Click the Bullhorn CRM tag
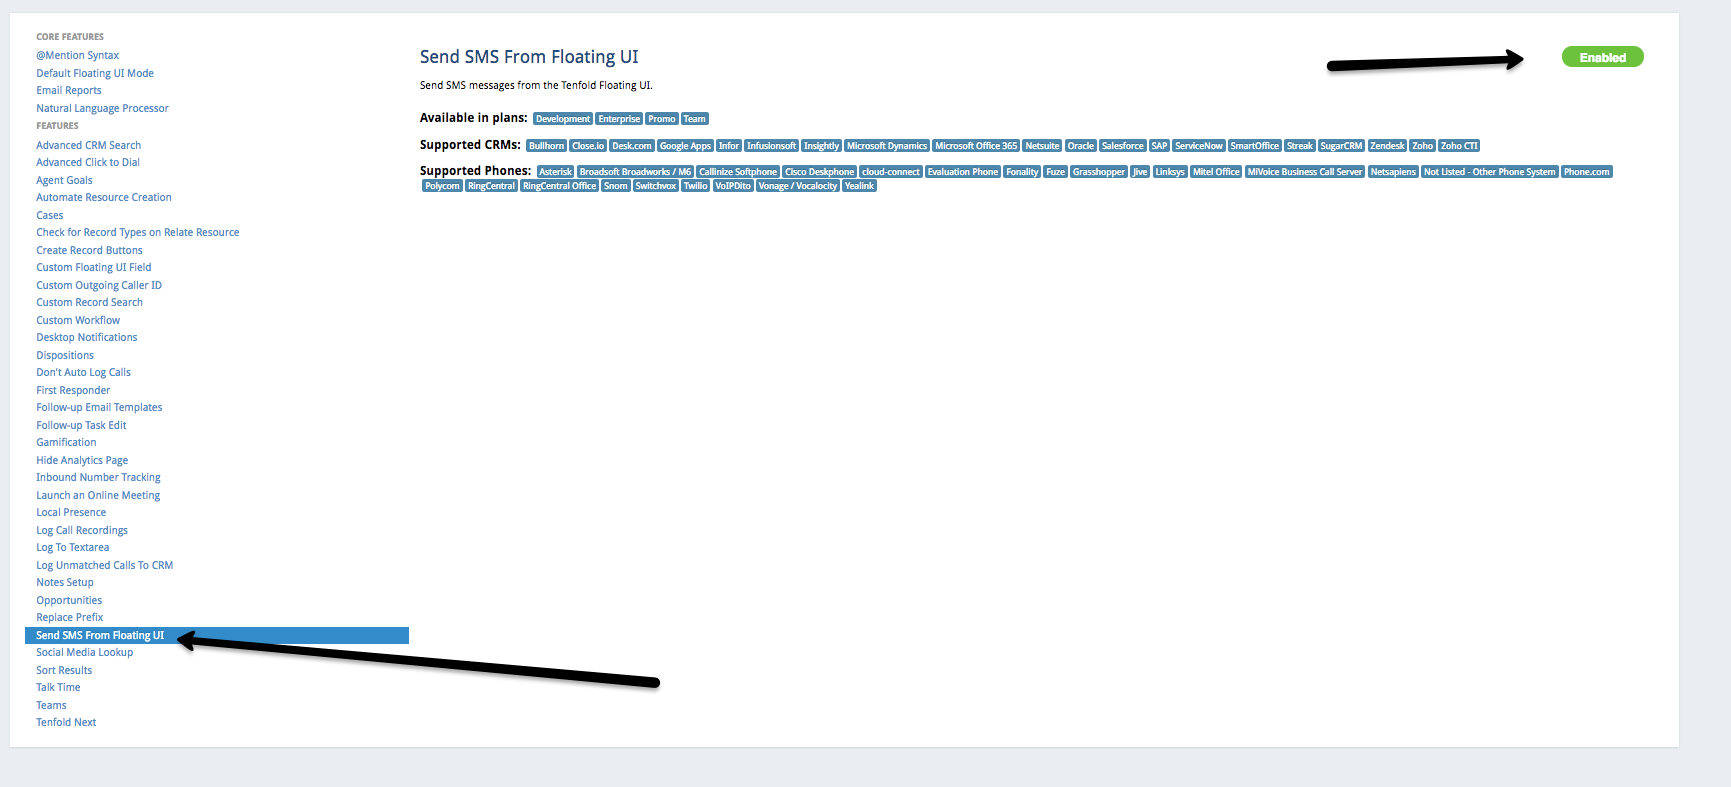Screen dimensions: 1731x787 [547, 146]
